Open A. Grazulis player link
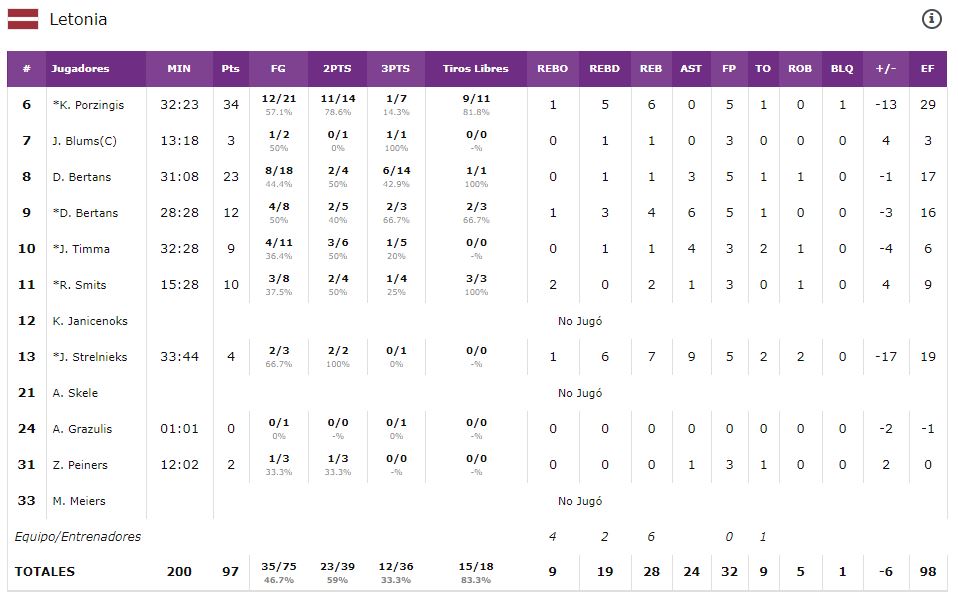The image size is (958, 598). pos(82,429)
